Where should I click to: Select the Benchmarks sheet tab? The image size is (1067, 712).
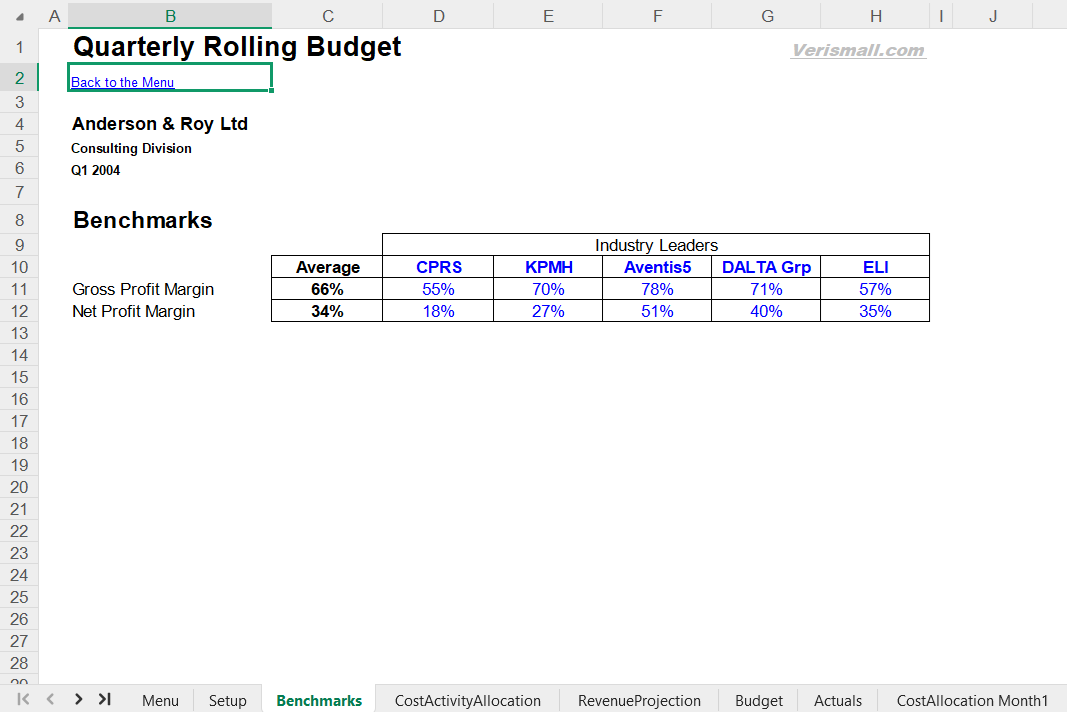coord(318,700)
